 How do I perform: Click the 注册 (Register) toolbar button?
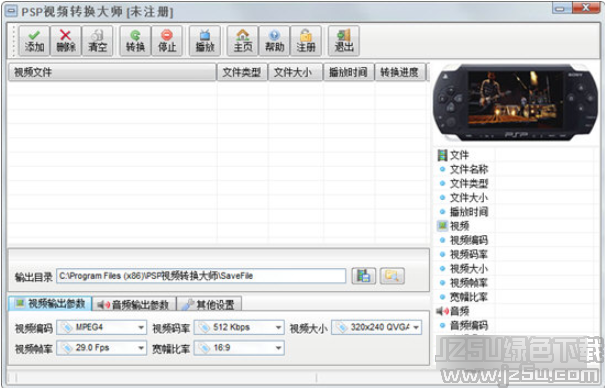[x=306, y=41]
